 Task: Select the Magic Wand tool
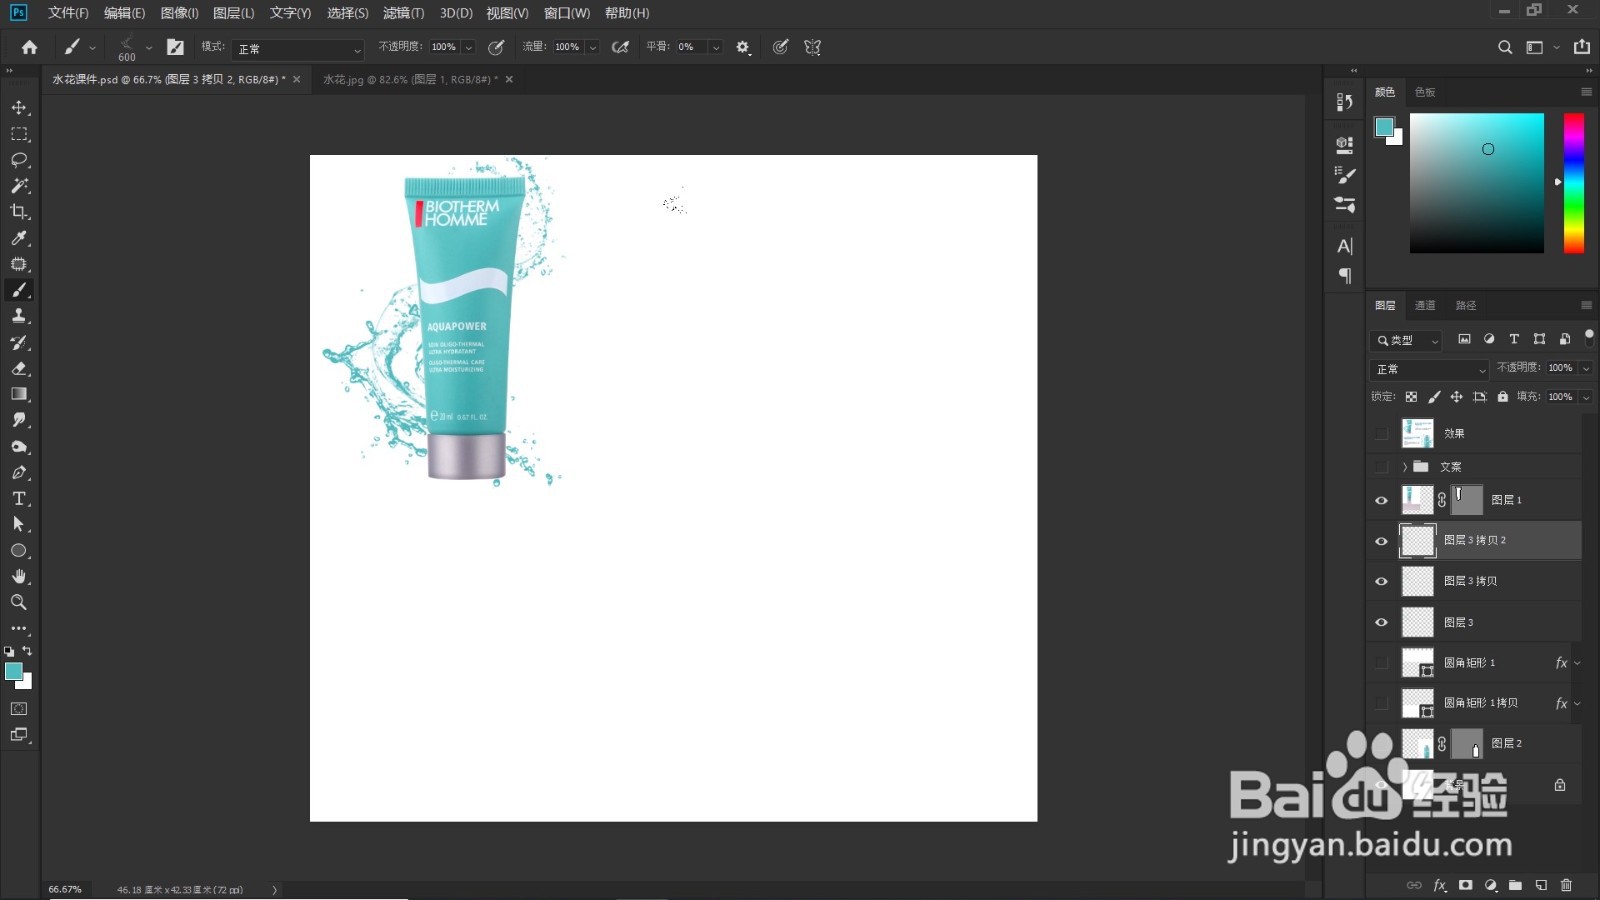point(19,186)
